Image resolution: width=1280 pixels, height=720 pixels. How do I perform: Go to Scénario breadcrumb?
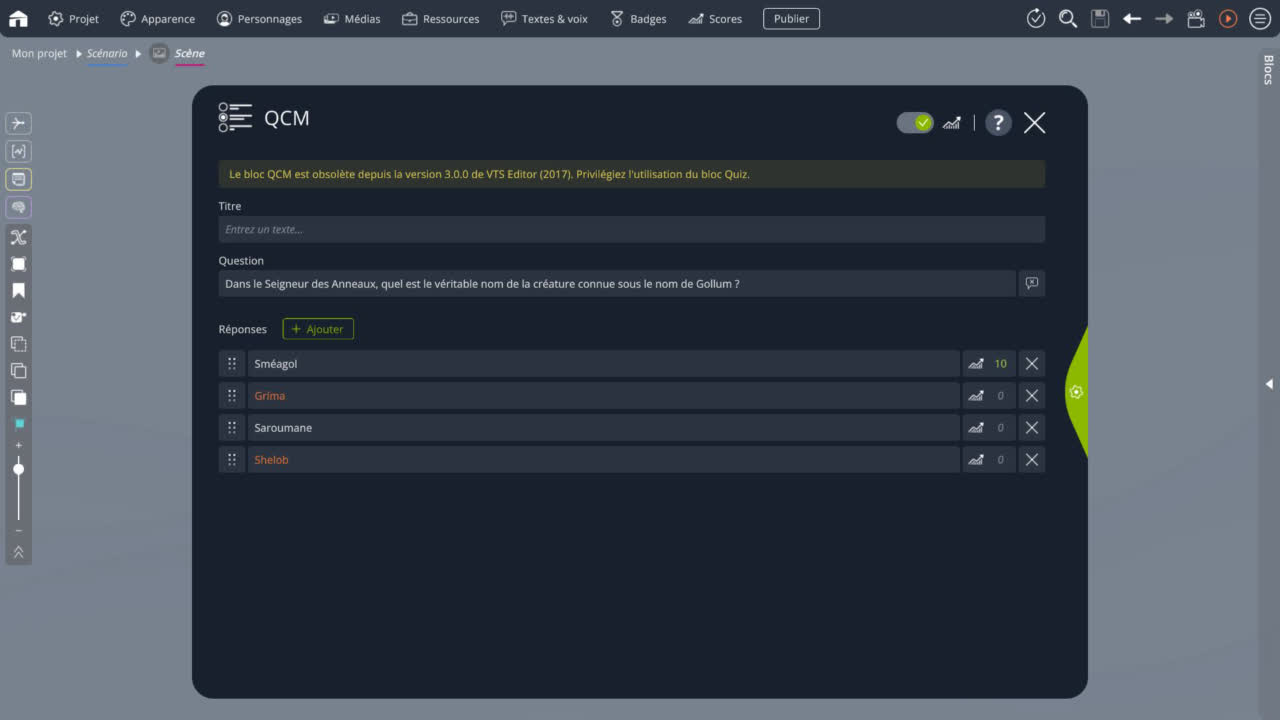pyautogui.click(x=107, y=53)
